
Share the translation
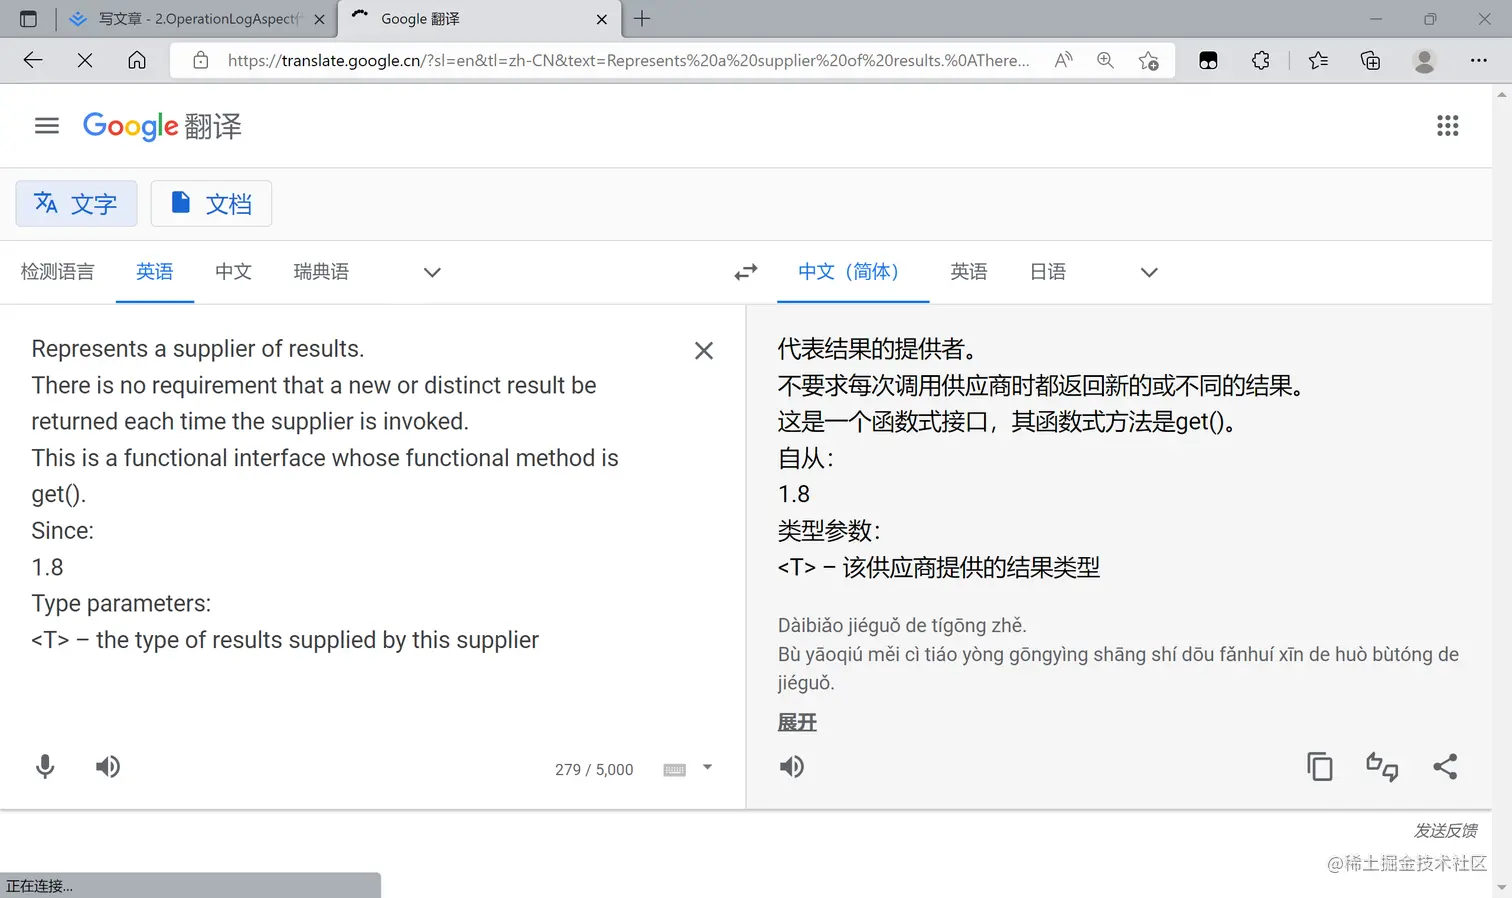[x=1445, y=767]
